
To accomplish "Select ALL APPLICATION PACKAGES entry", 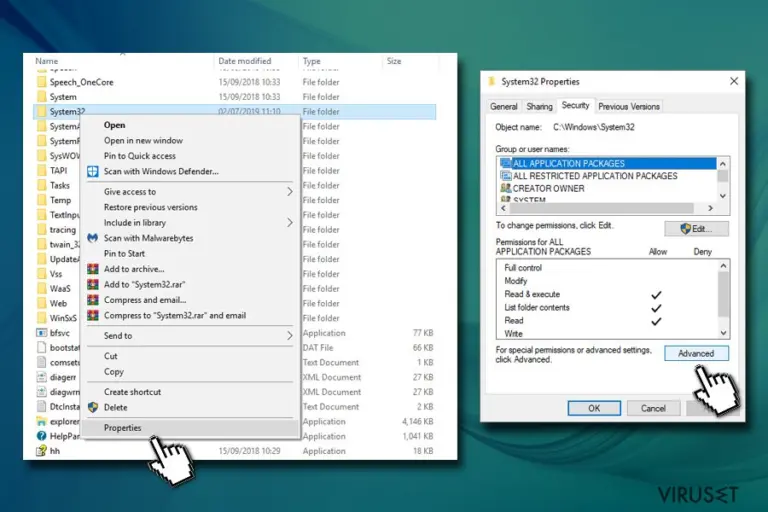I will tap(607, 163).
